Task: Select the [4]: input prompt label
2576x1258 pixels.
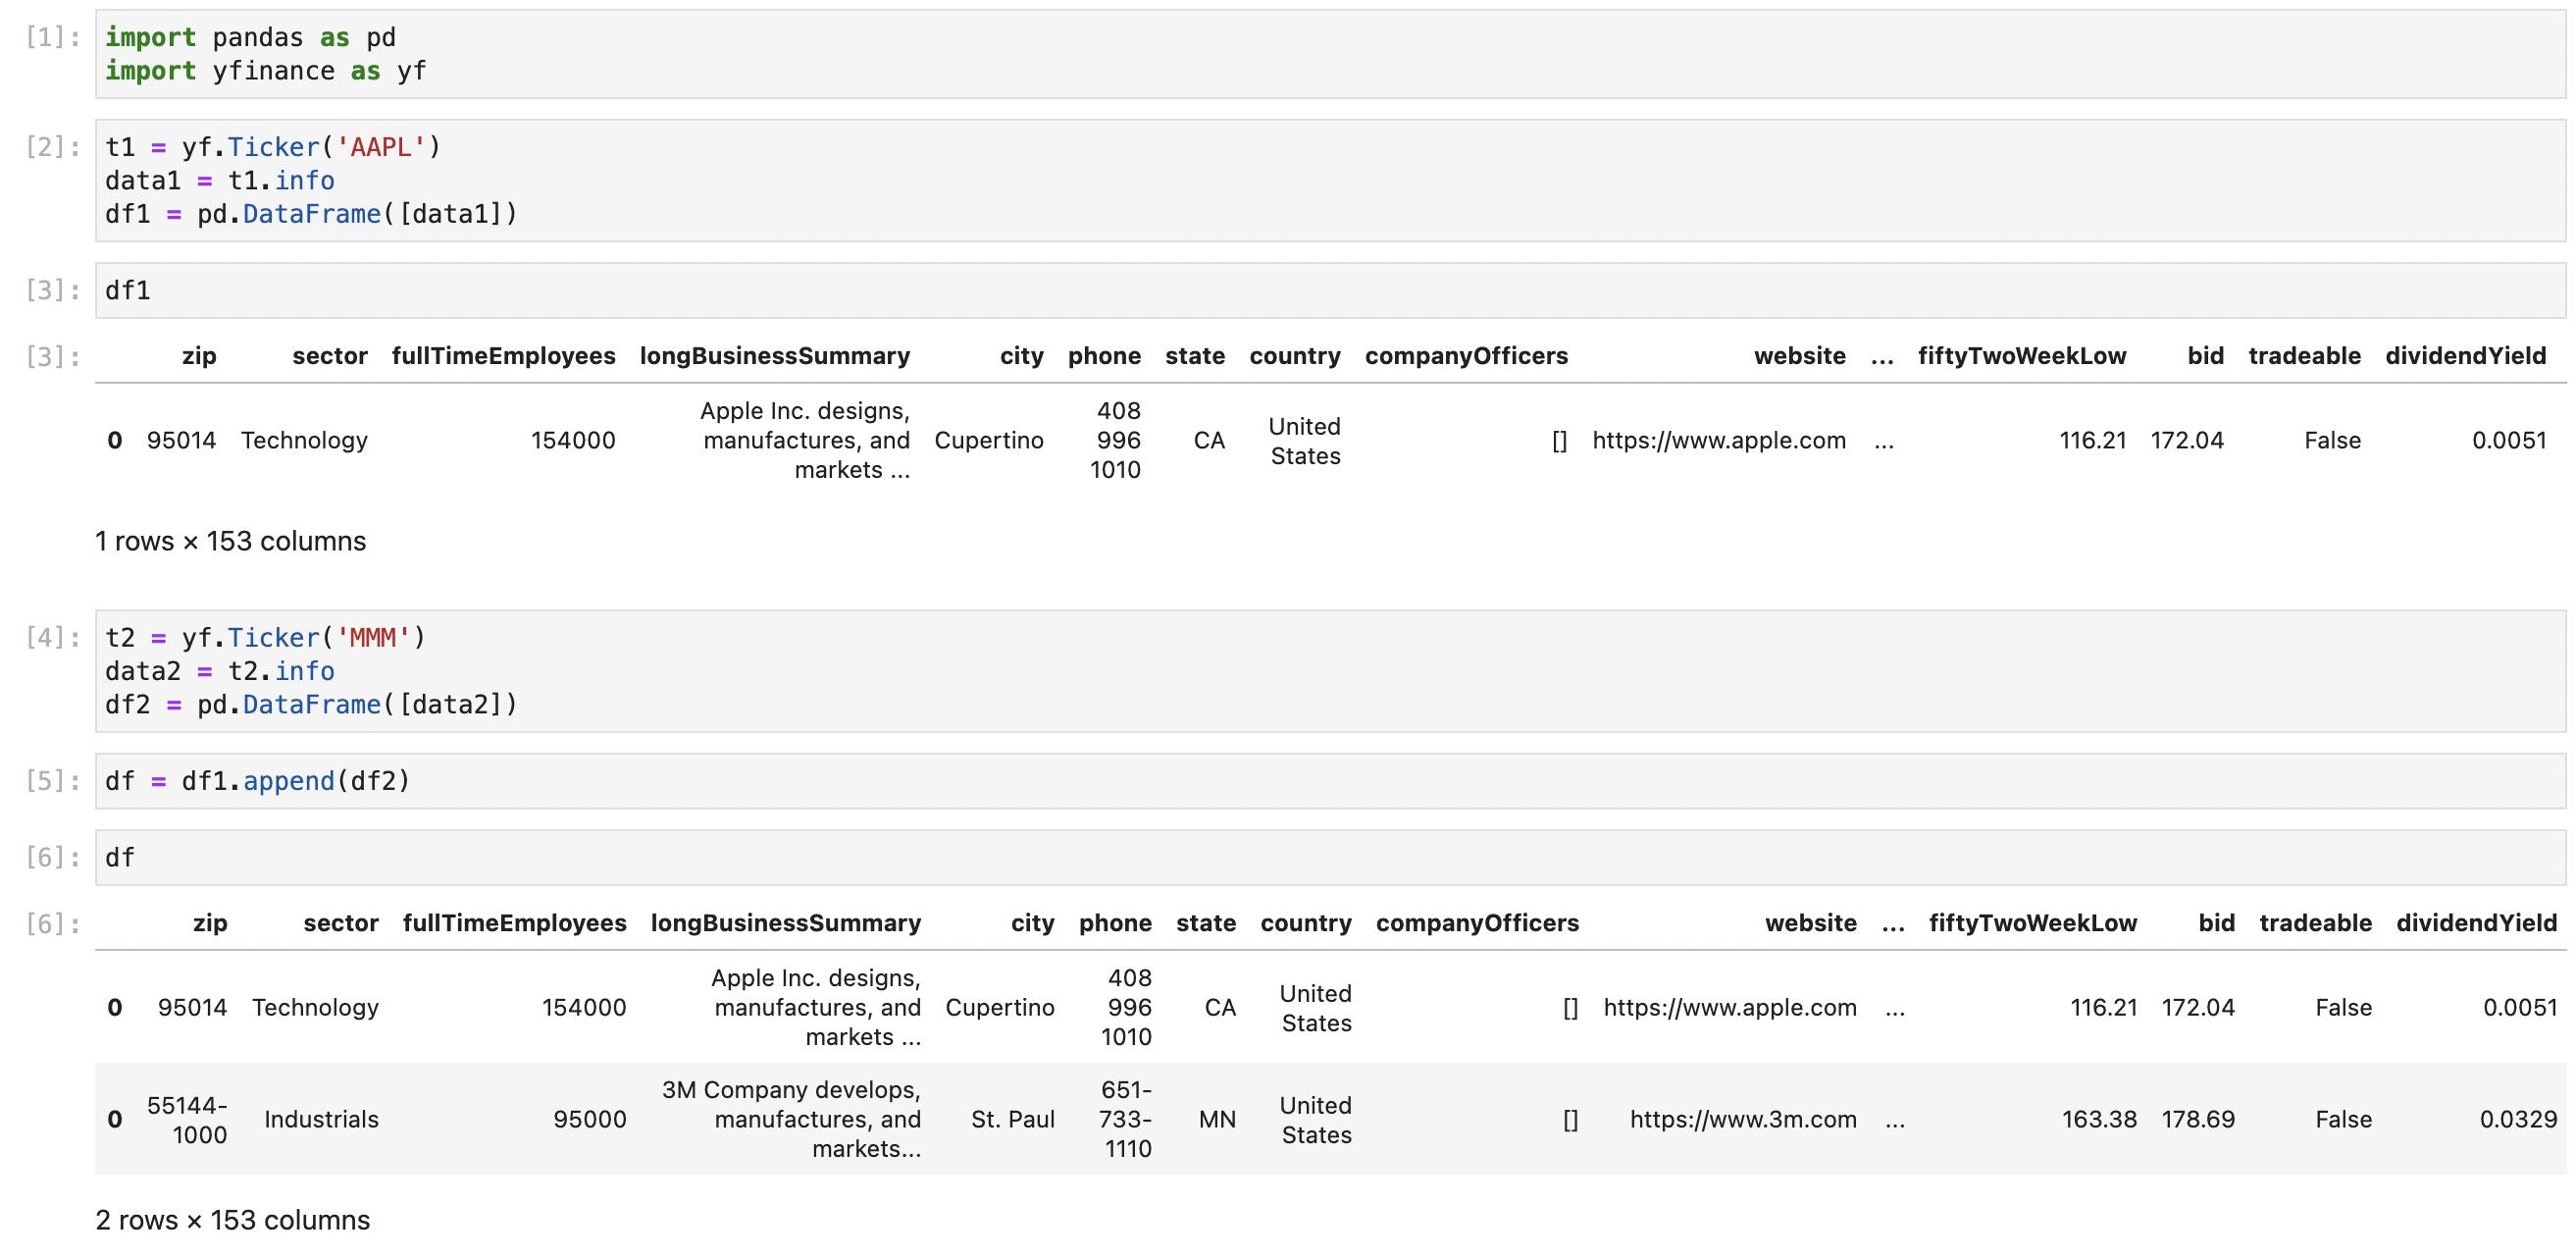Action: [52, 637]
